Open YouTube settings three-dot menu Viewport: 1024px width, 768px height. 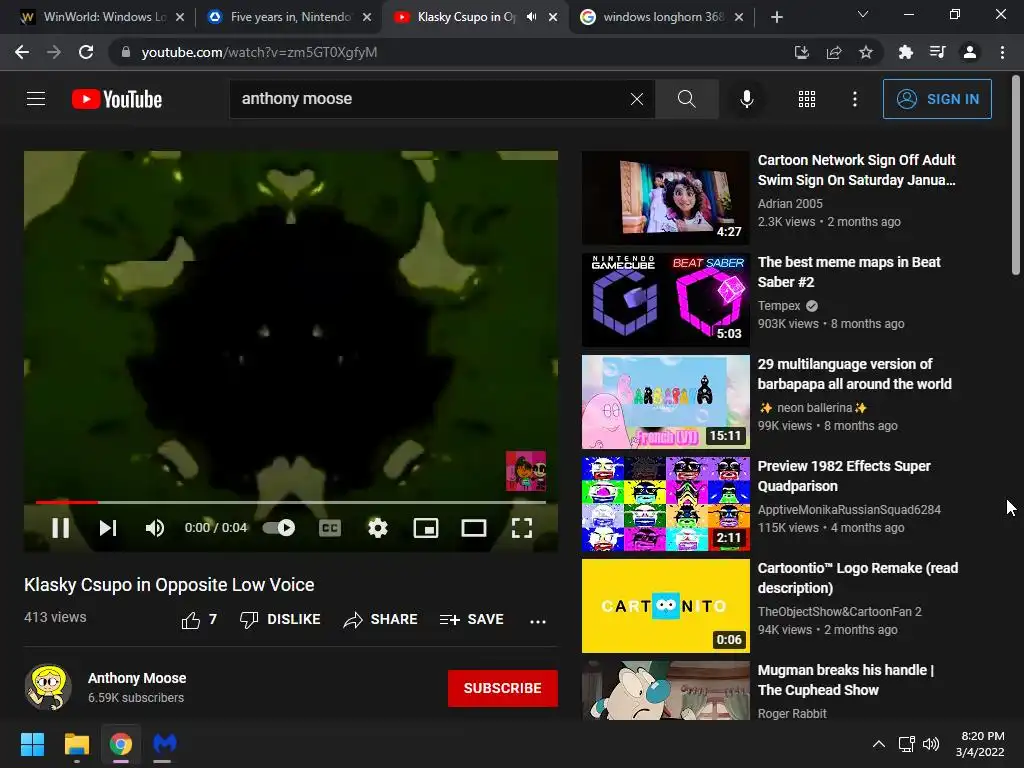pos(854,99)
